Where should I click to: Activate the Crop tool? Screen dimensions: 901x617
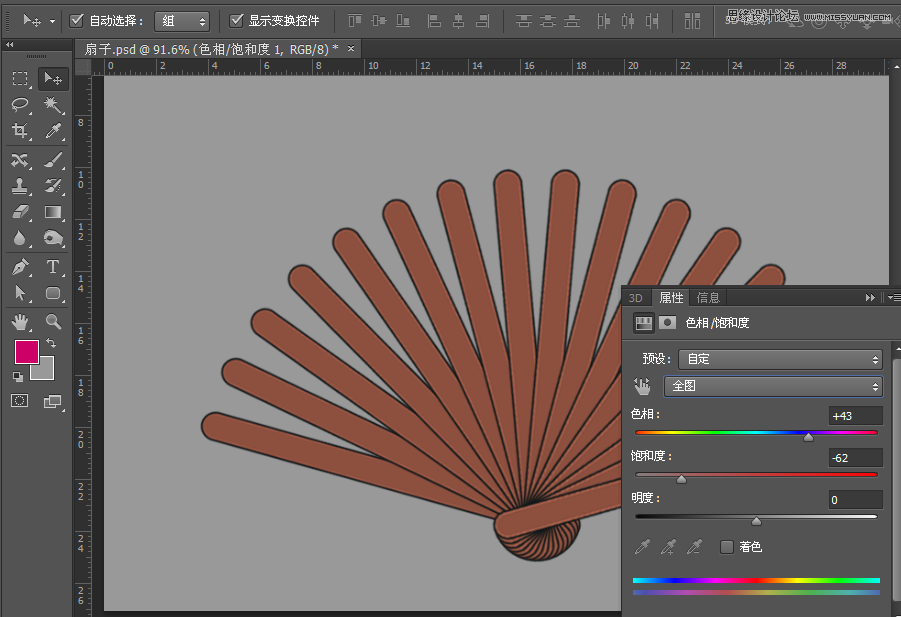point(20,131)
